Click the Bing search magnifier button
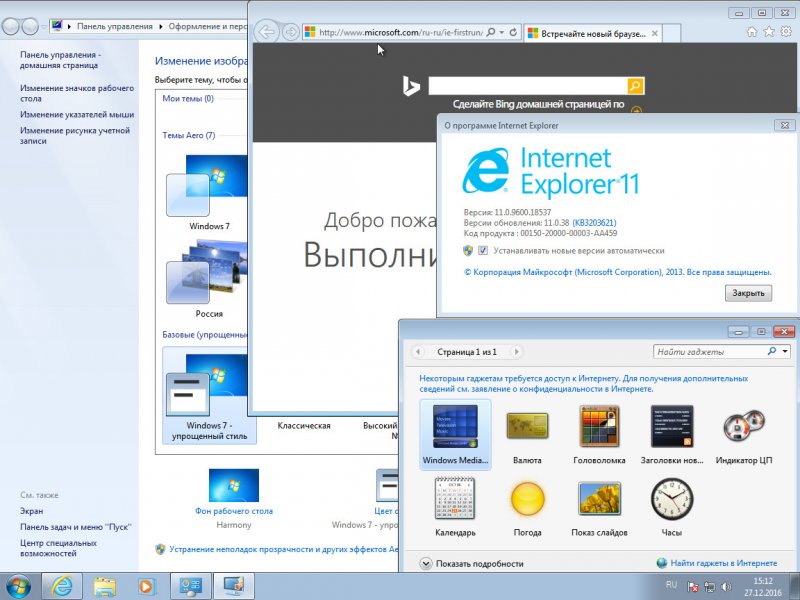800x600 pixels. click(635, 86)
